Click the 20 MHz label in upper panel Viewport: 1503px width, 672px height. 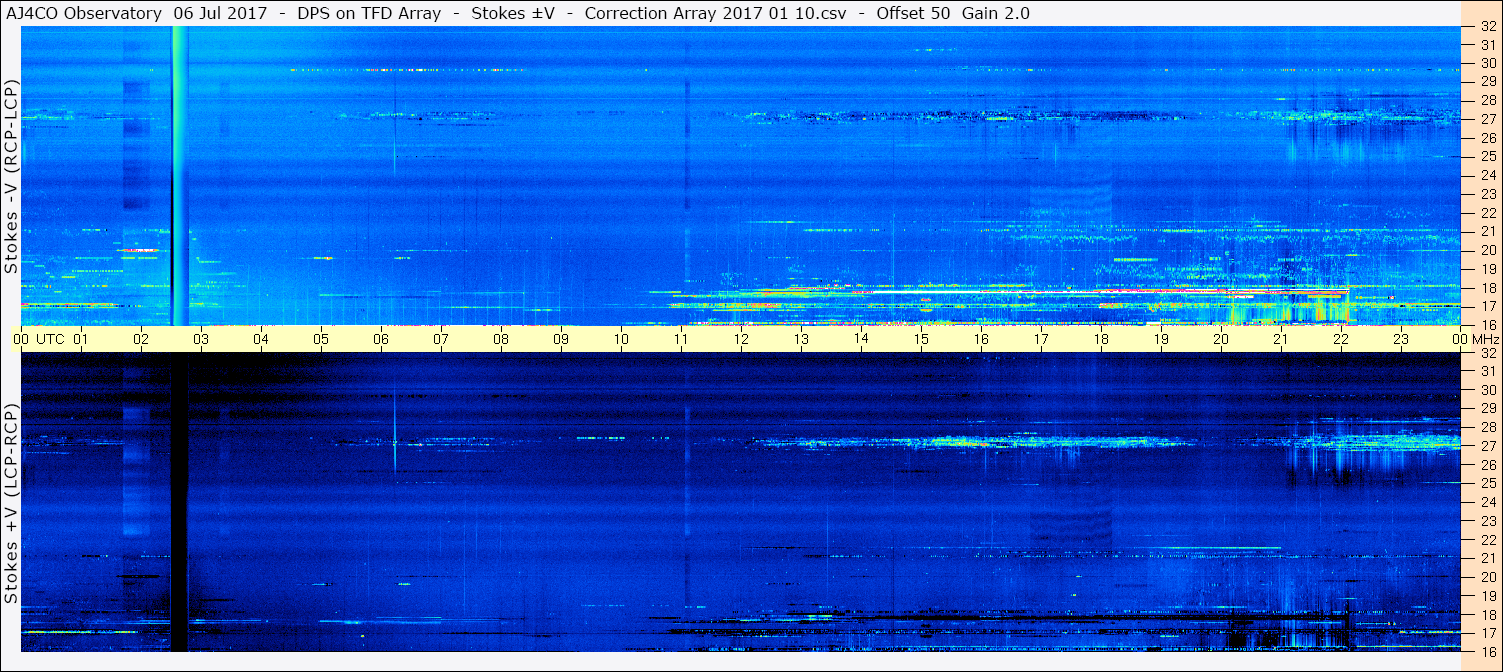pyautogui.click(x=1487, y=250)
